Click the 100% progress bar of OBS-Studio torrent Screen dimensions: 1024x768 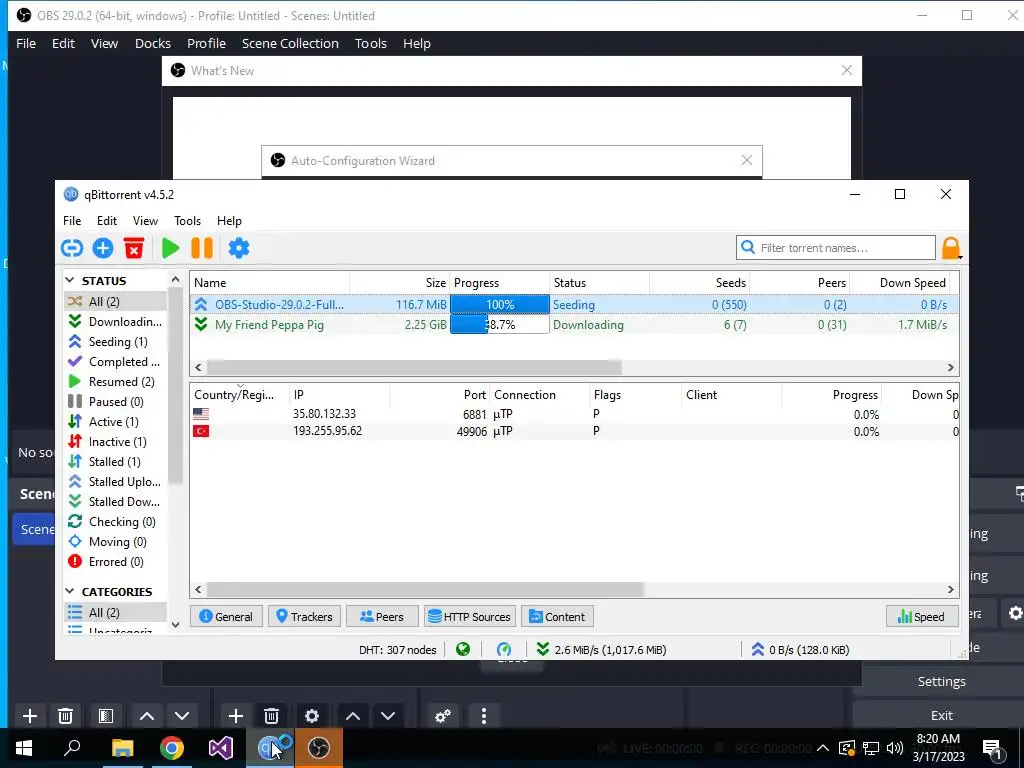[500, 304]
